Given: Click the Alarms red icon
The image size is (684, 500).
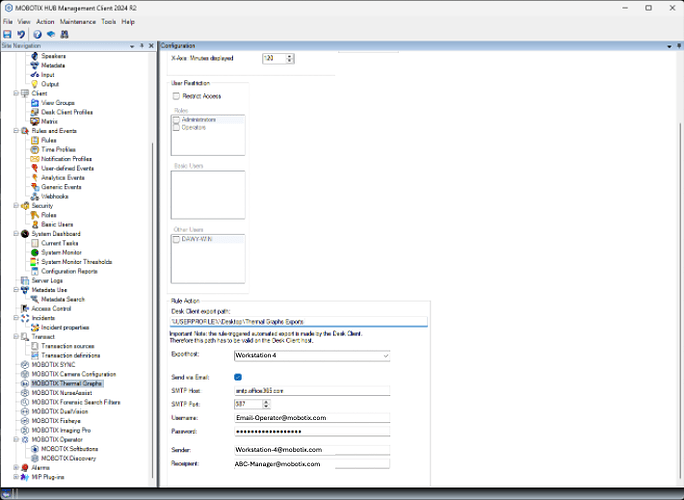Looking at the screenshot, I should [25, 467].
